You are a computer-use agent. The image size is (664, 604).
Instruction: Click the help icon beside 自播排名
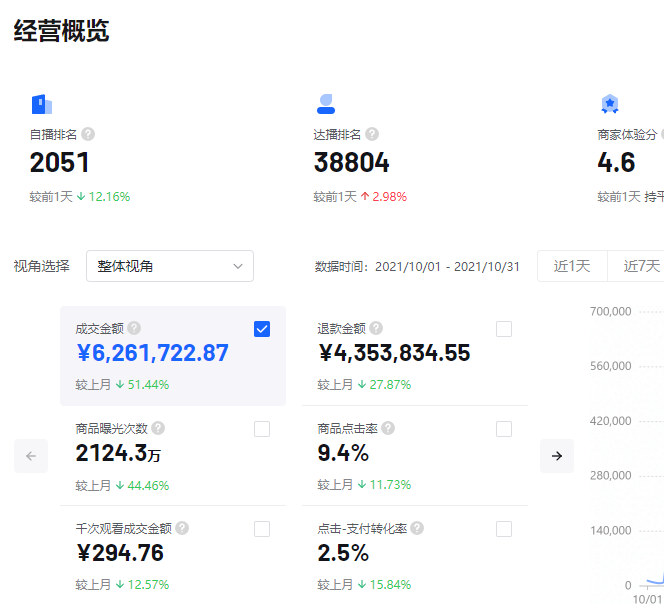point(88,134)
